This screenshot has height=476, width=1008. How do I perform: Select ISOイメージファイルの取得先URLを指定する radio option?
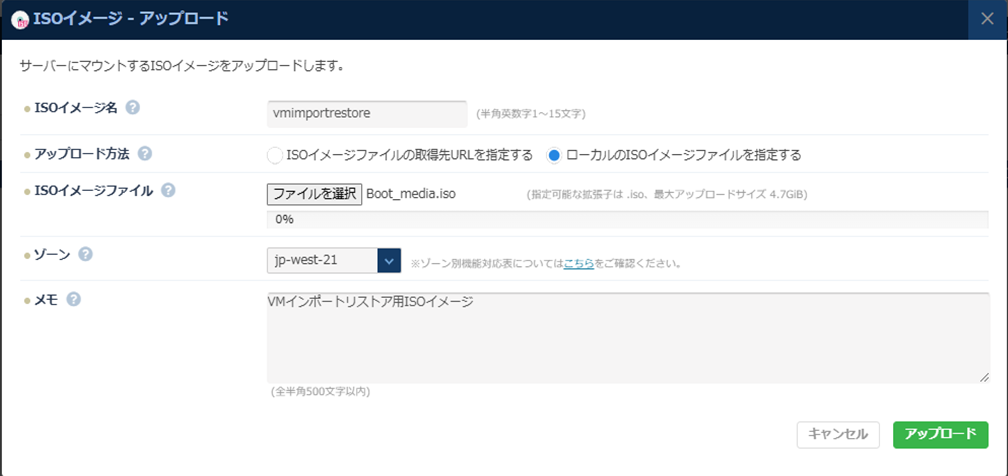point(274,155)
